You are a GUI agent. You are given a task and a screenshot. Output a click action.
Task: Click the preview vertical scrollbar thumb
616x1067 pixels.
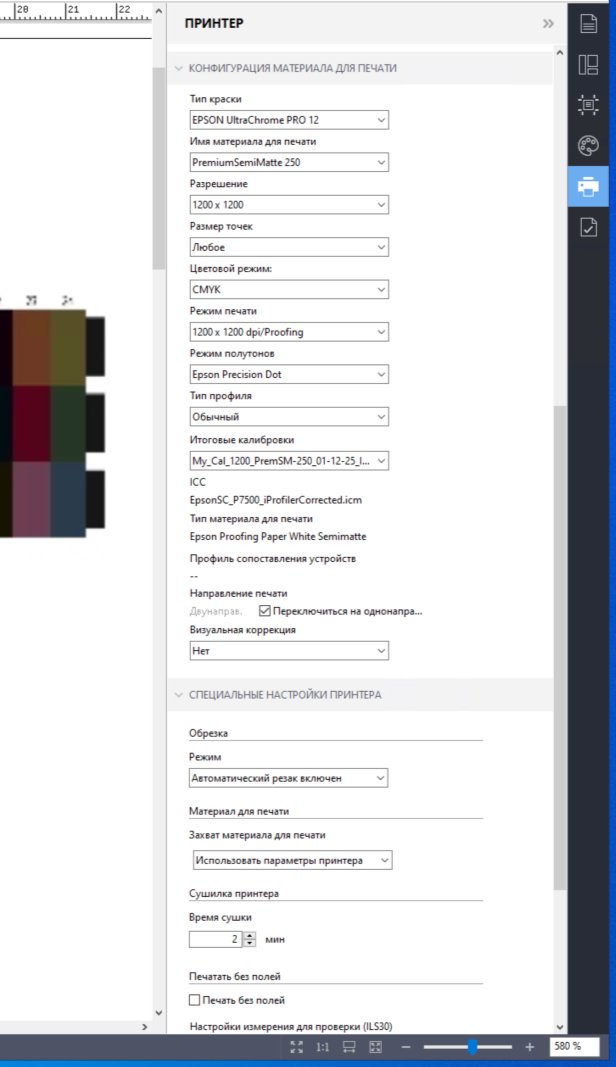point(159,168)
